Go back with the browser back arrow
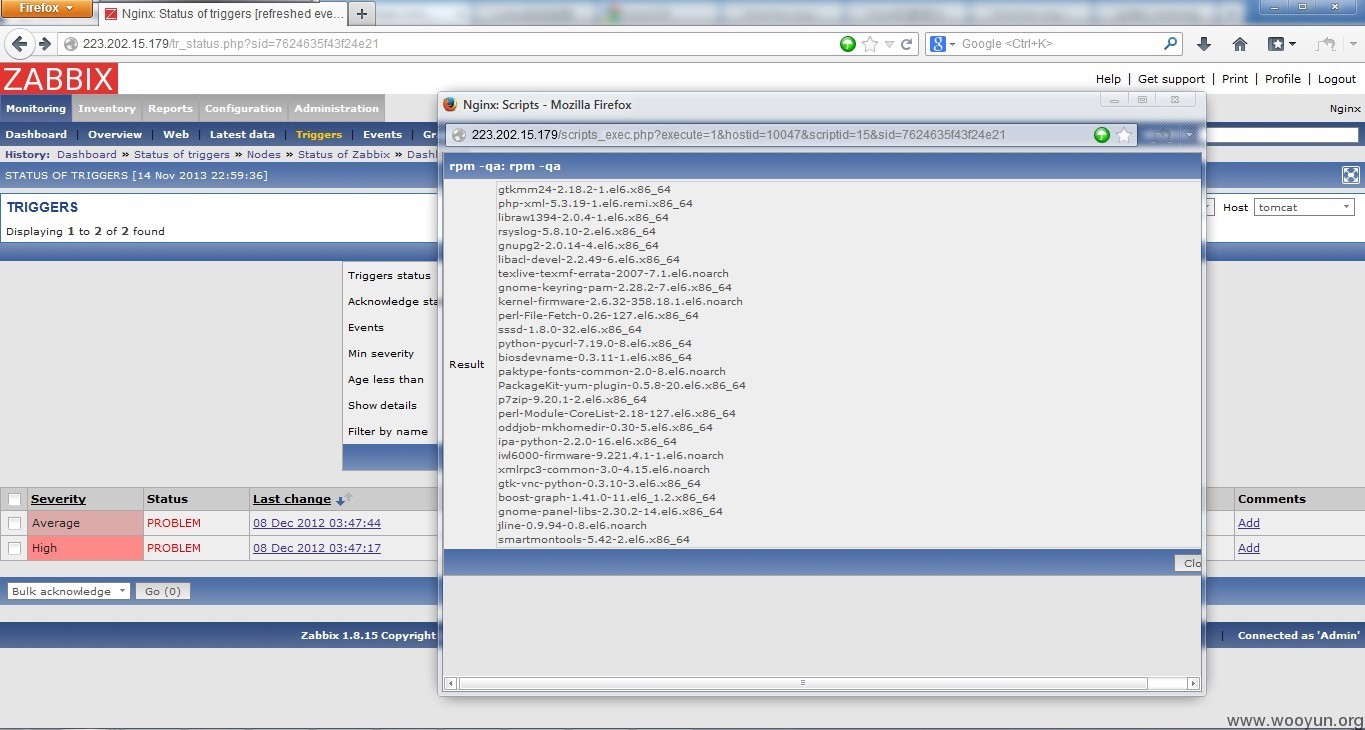This screenshot has height=730, width=1365. (20, 44)
